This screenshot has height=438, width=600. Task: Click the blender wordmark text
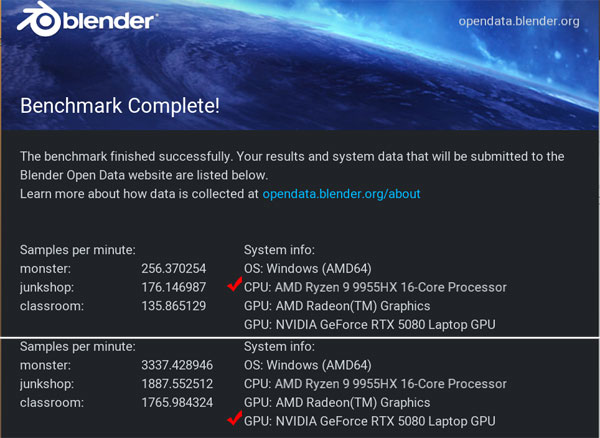(x=109, y=21)
